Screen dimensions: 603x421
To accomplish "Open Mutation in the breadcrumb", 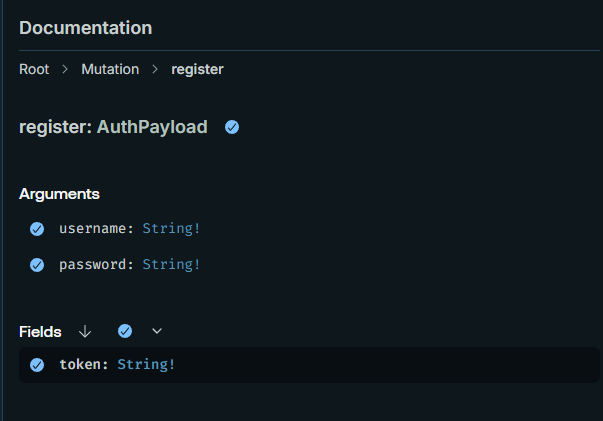I will (x=110, y=70).
